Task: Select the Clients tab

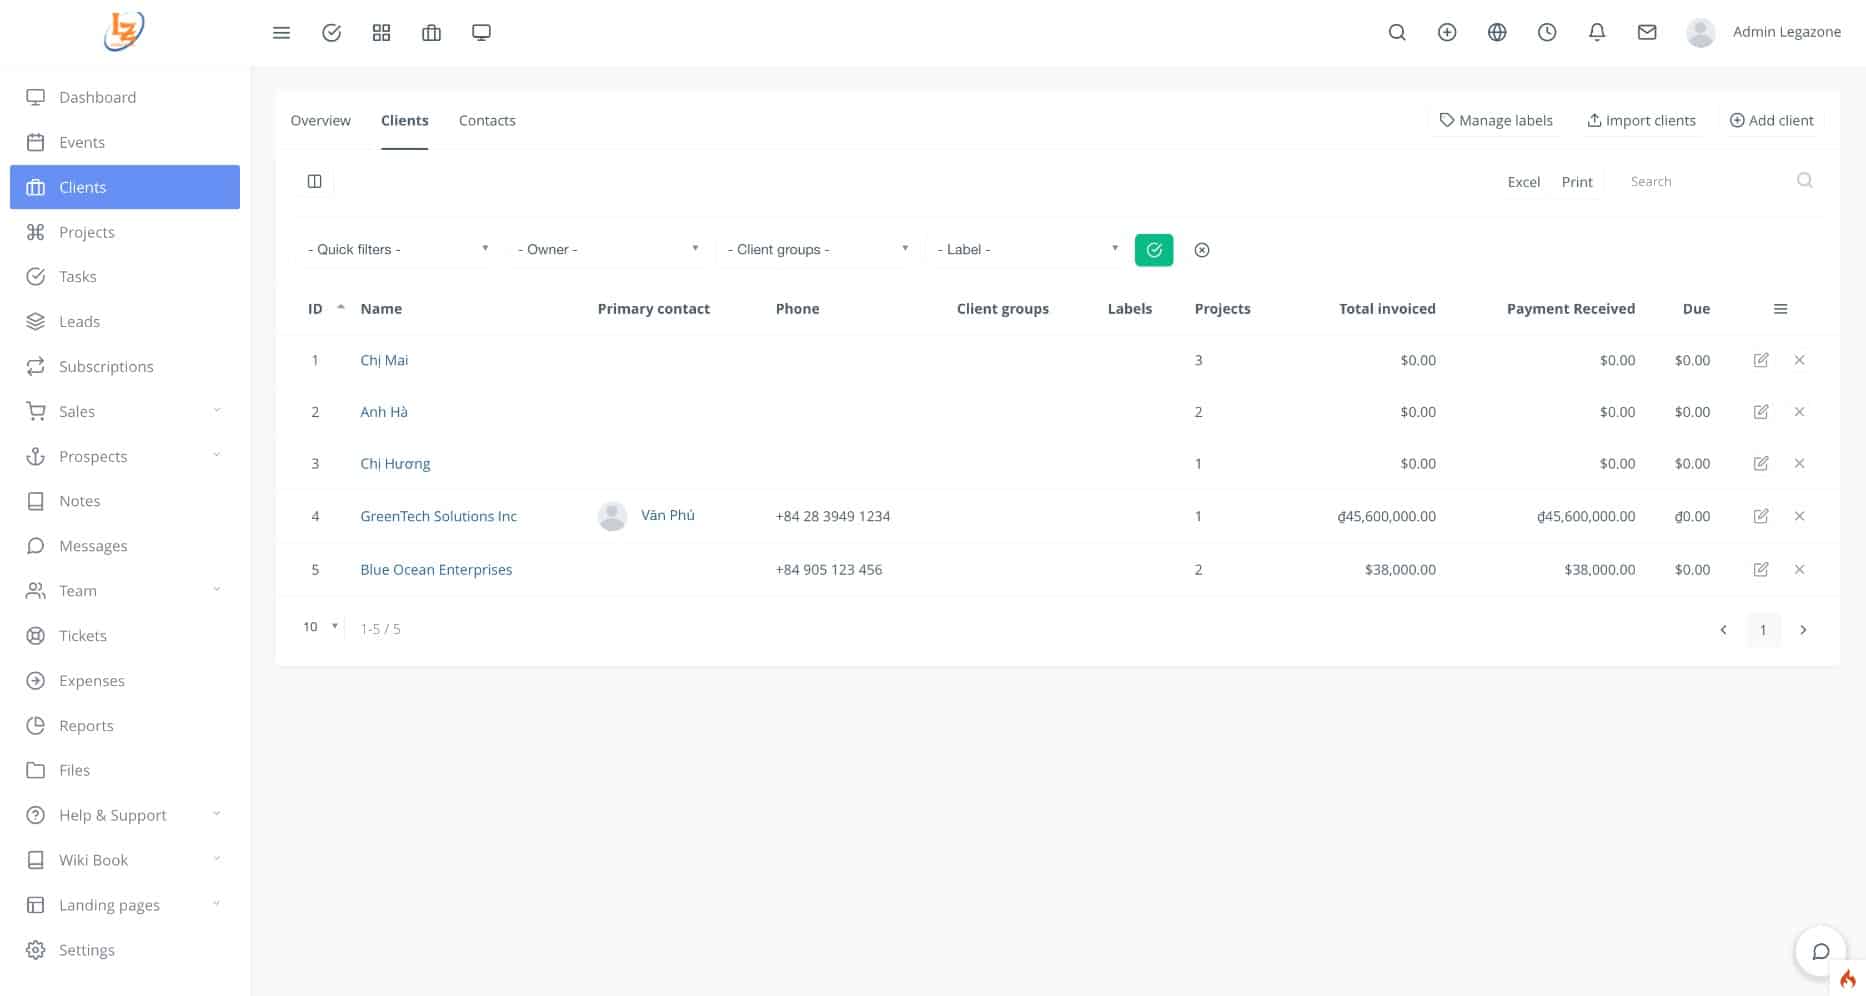Action: coord(404,121)
